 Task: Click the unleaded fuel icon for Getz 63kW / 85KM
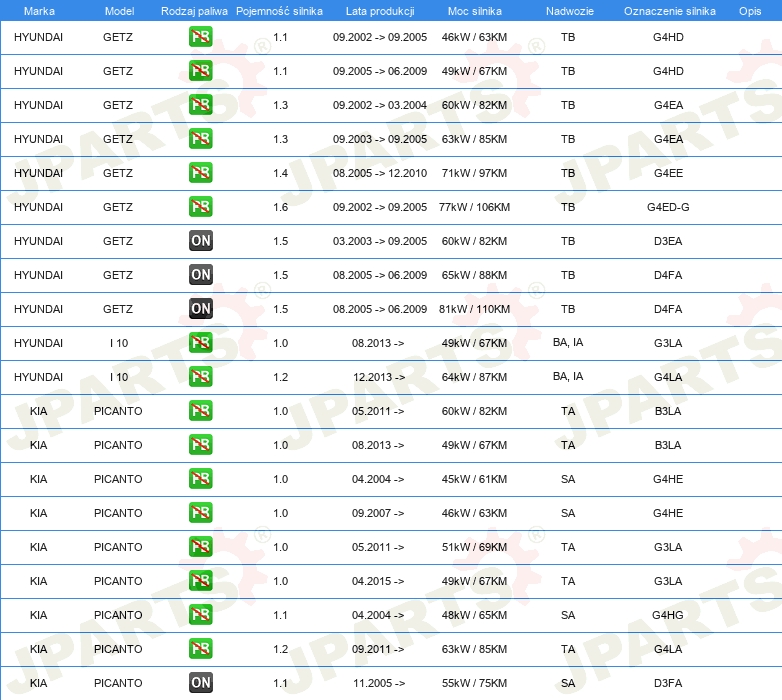tap(200, 139)
